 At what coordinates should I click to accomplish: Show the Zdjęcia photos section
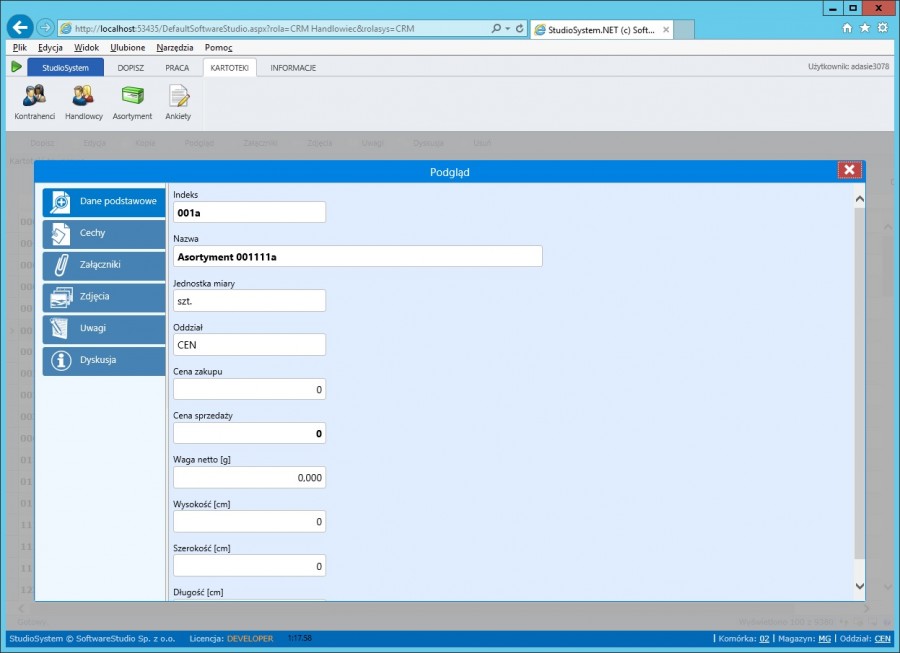104,297
